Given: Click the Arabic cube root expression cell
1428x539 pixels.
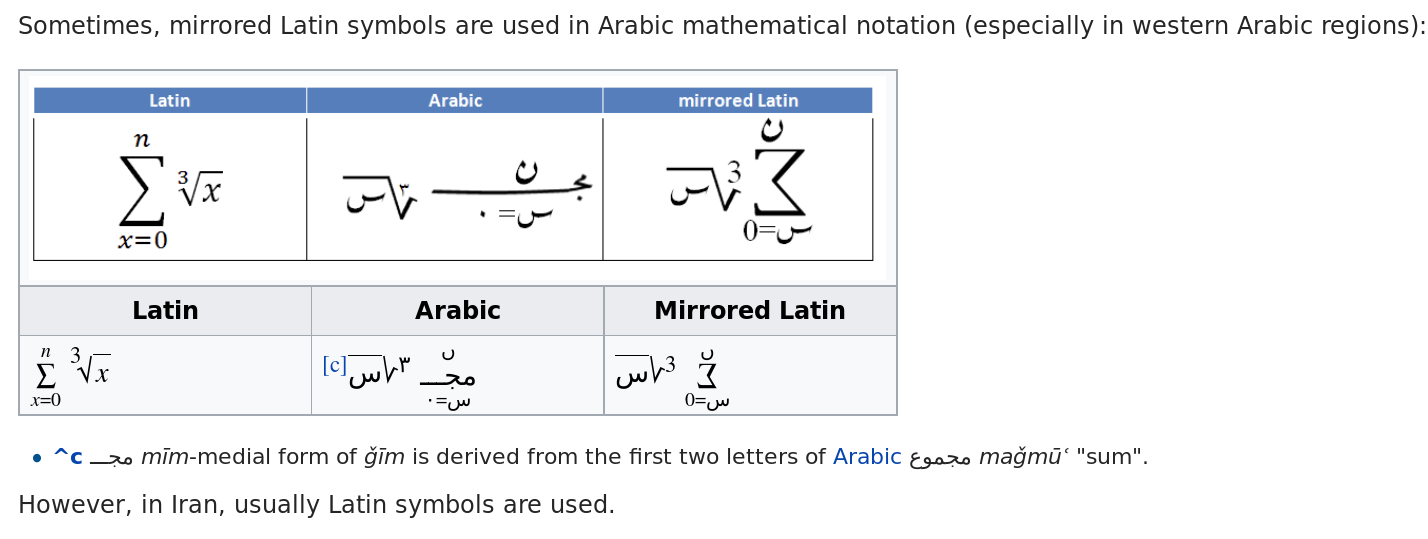Looking at the screenshot, I should 458,375.
